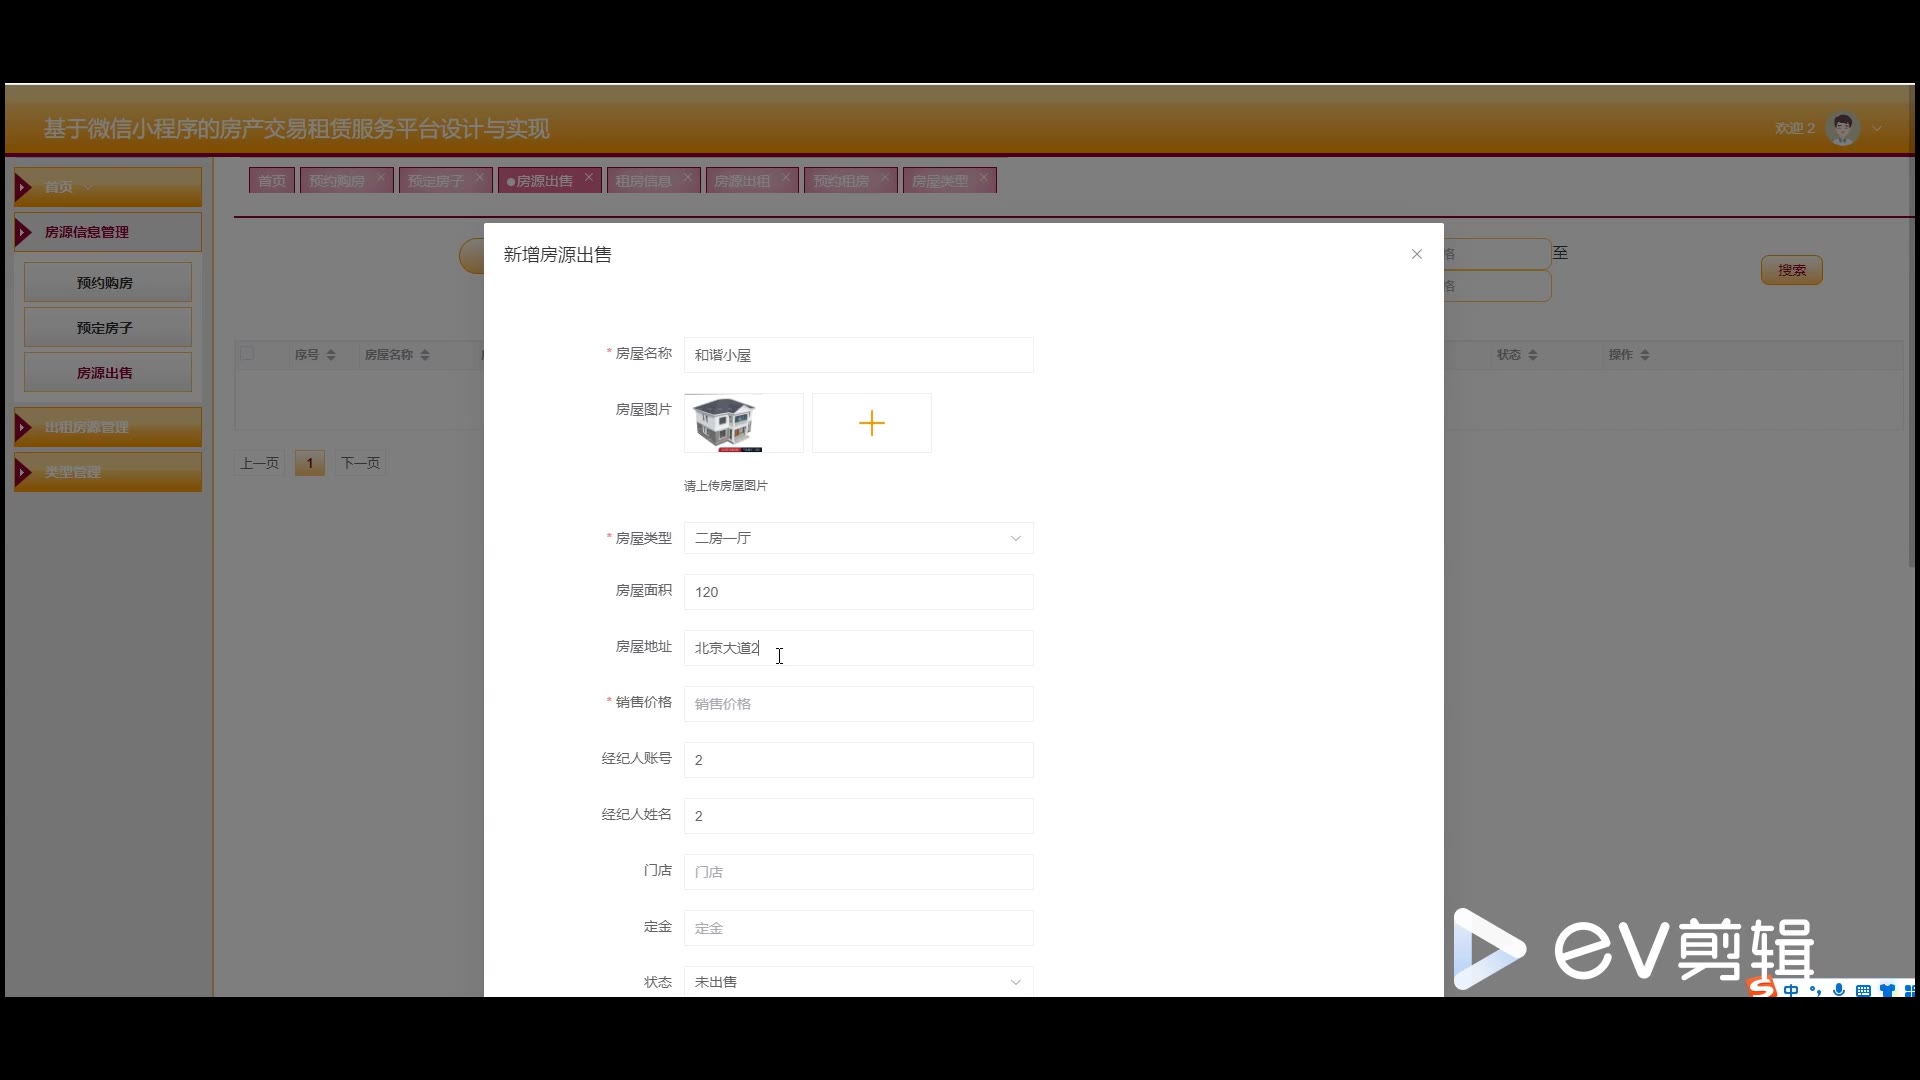Toggle select-all checkbox in table header
Image resolution: width=1920 pixels, height=1080 pixels.
247,354
